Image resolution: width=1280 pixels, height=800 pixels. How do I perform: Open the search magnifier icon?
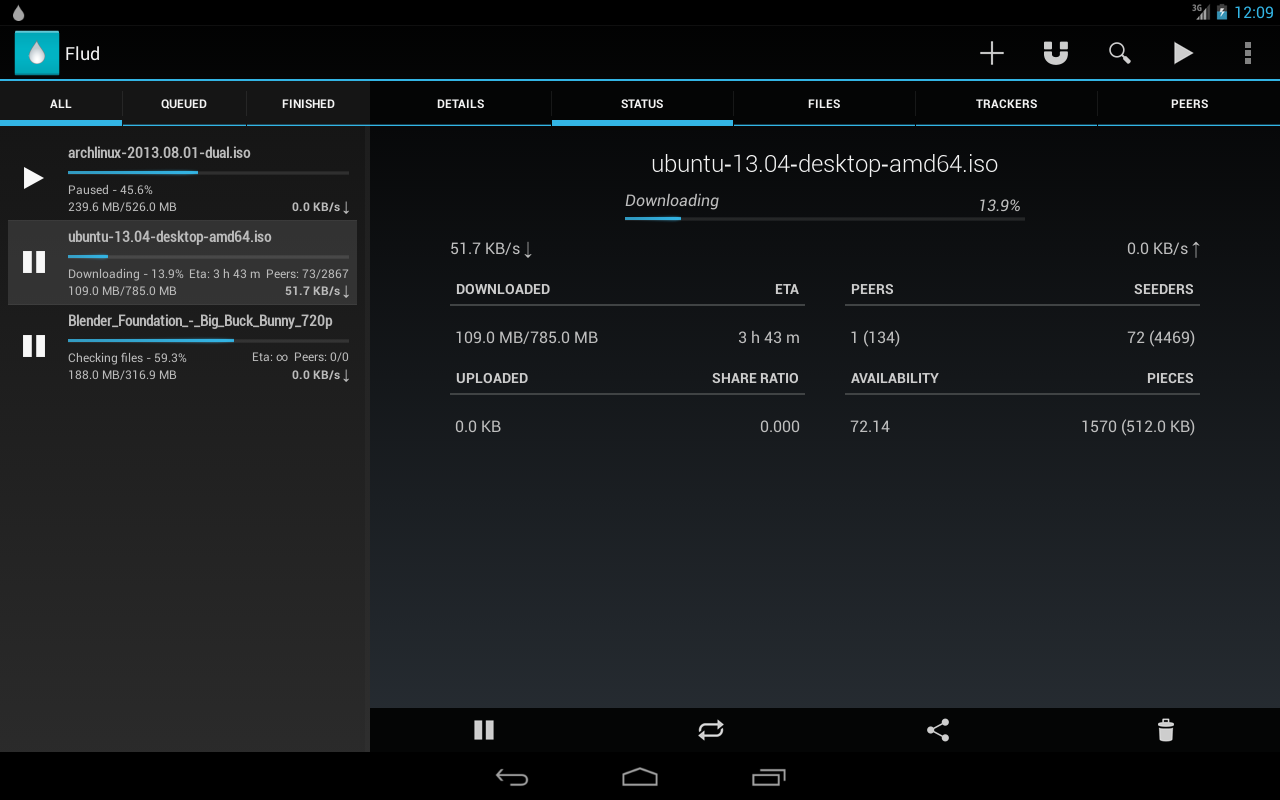pos(1120,53)
